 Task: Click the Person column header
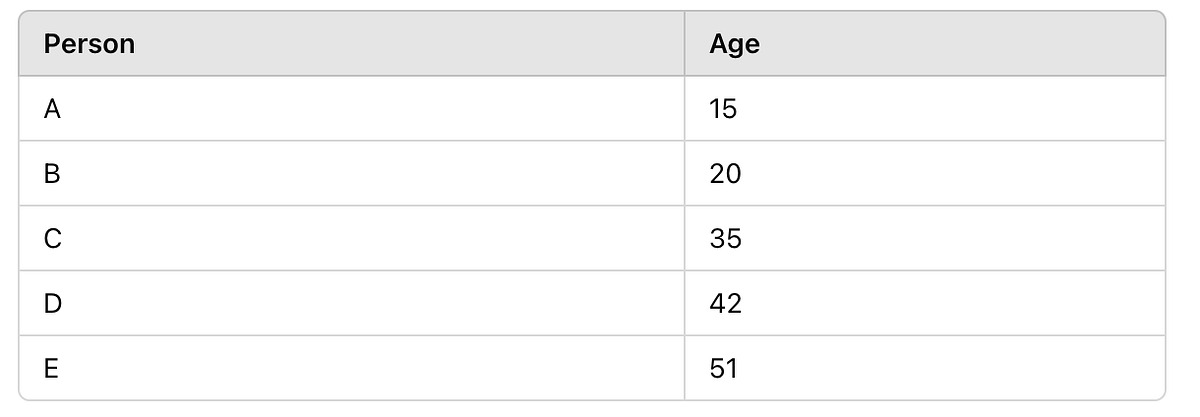(x=352, y=44)
